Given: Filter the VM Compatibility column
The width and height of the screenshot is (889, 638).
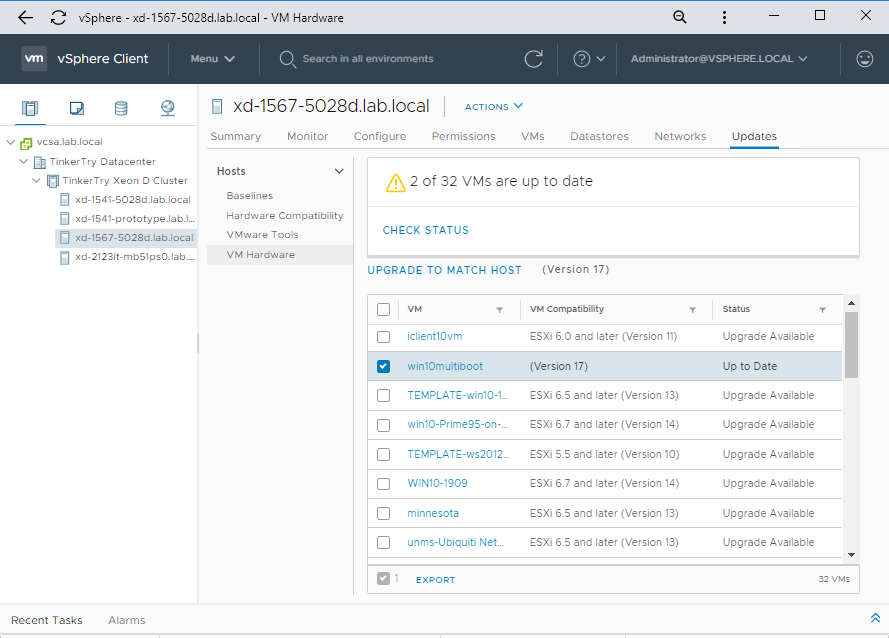Looking at the screenshot, I should 692,310.
